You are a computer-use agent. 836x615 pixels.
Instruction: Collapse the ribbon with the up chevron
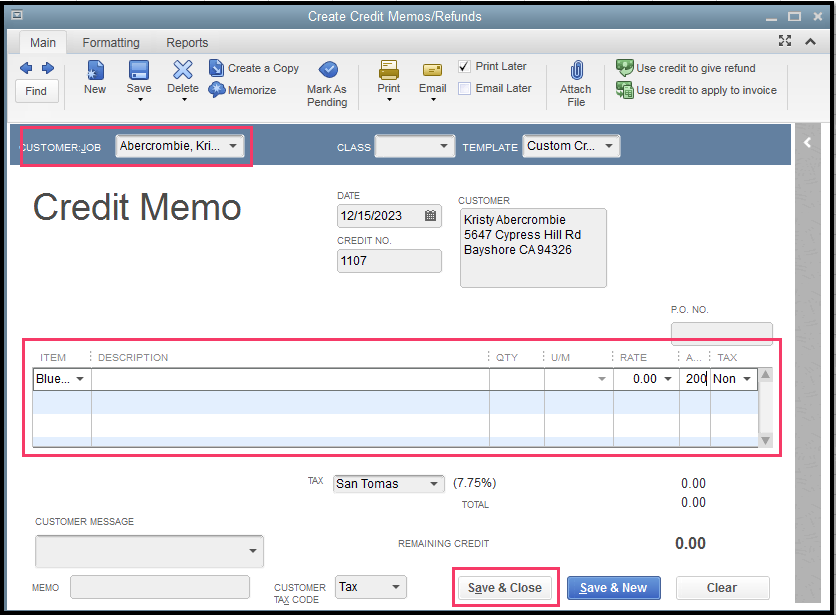(x=810, y=42)
